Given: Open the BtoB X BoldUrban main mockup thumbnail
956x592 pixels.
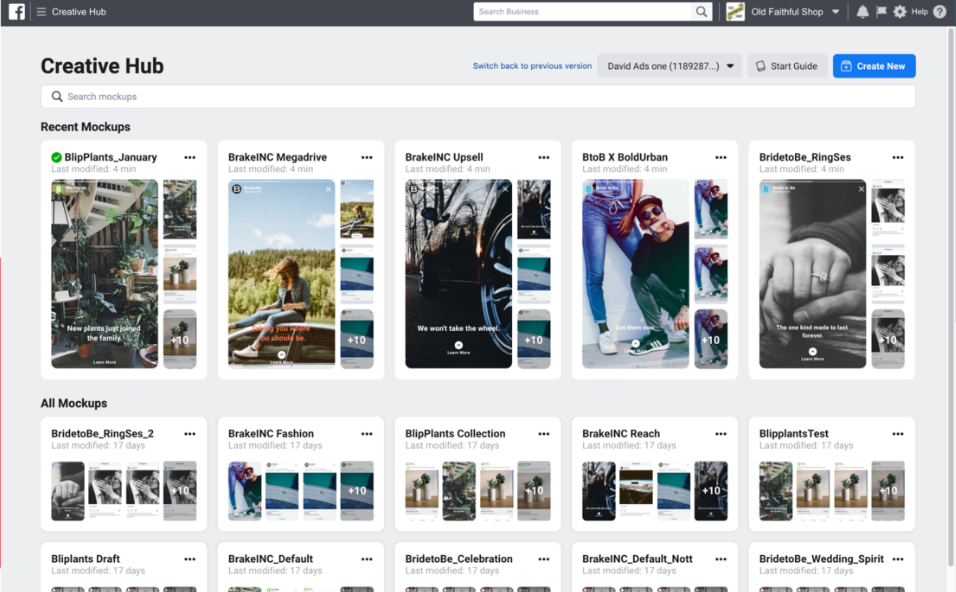Looking at the screenshot, I should click(635, 273).
